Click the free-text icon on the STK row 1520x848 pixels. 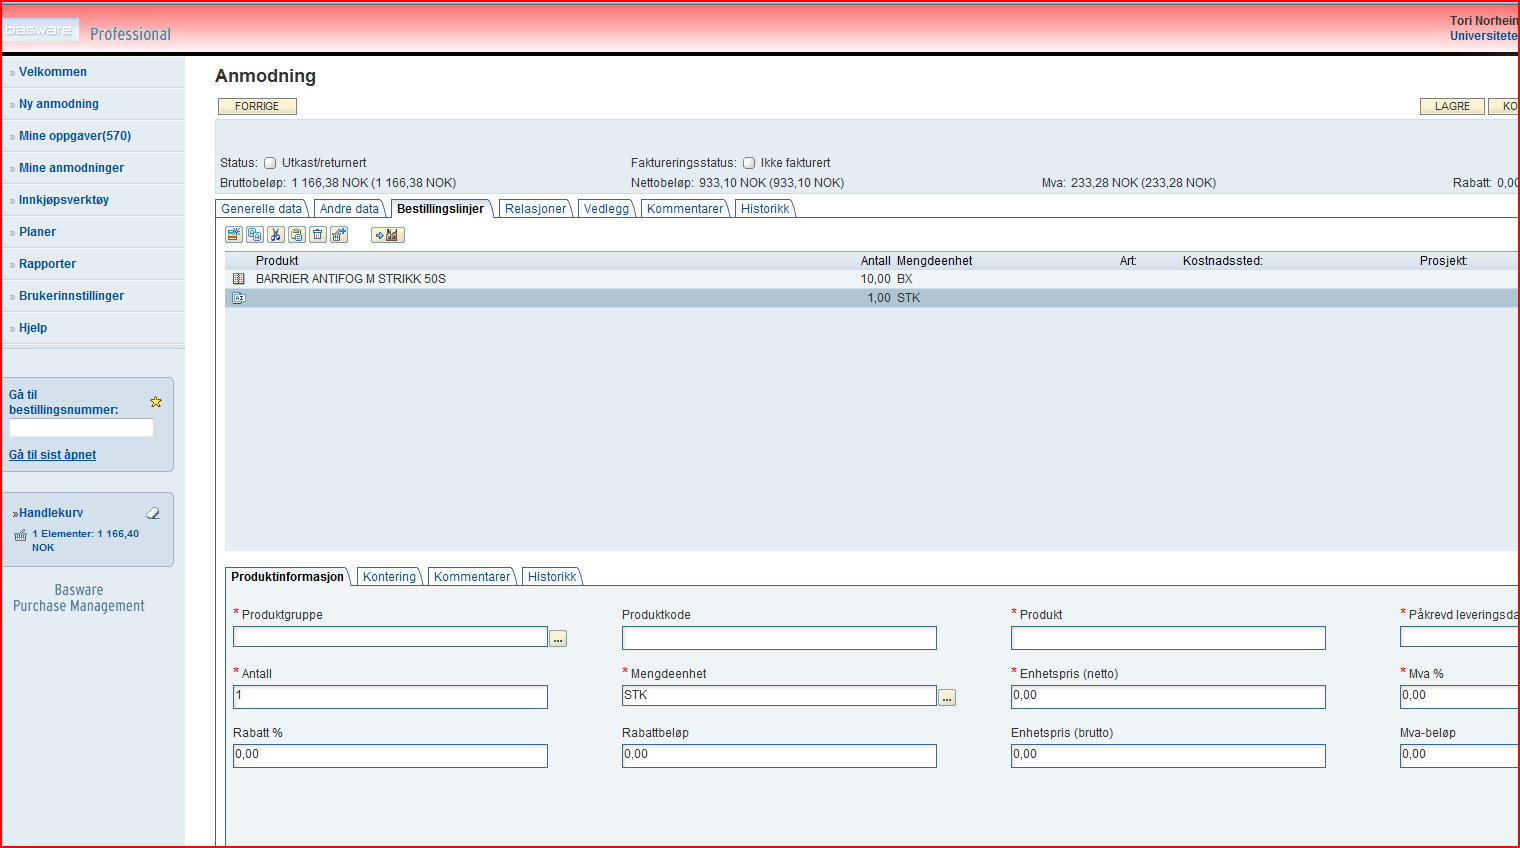click(x=238, y=298)
